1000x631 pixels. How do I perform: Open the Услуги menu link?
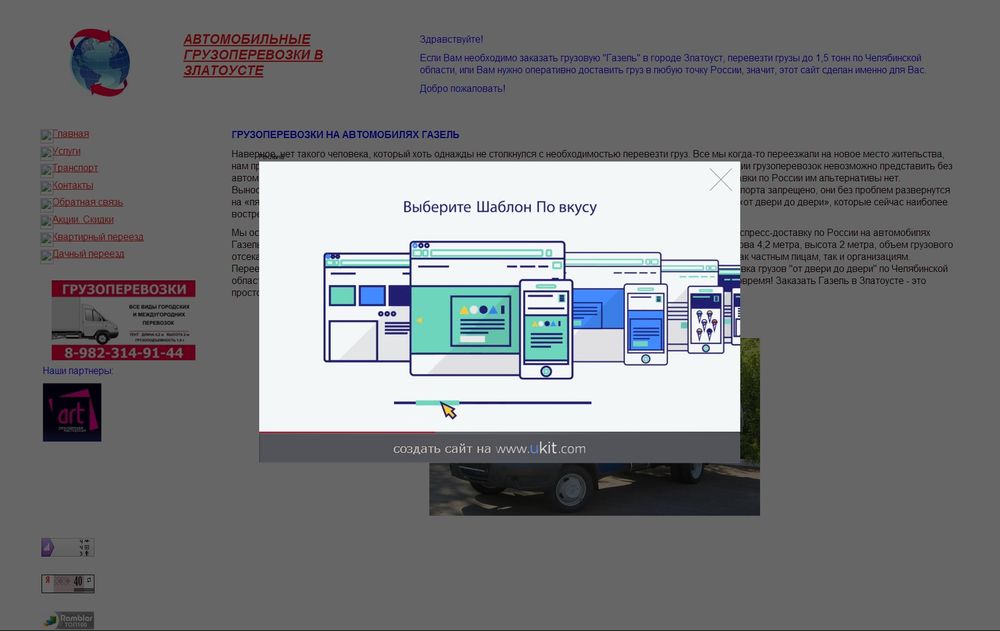(66, 151)
